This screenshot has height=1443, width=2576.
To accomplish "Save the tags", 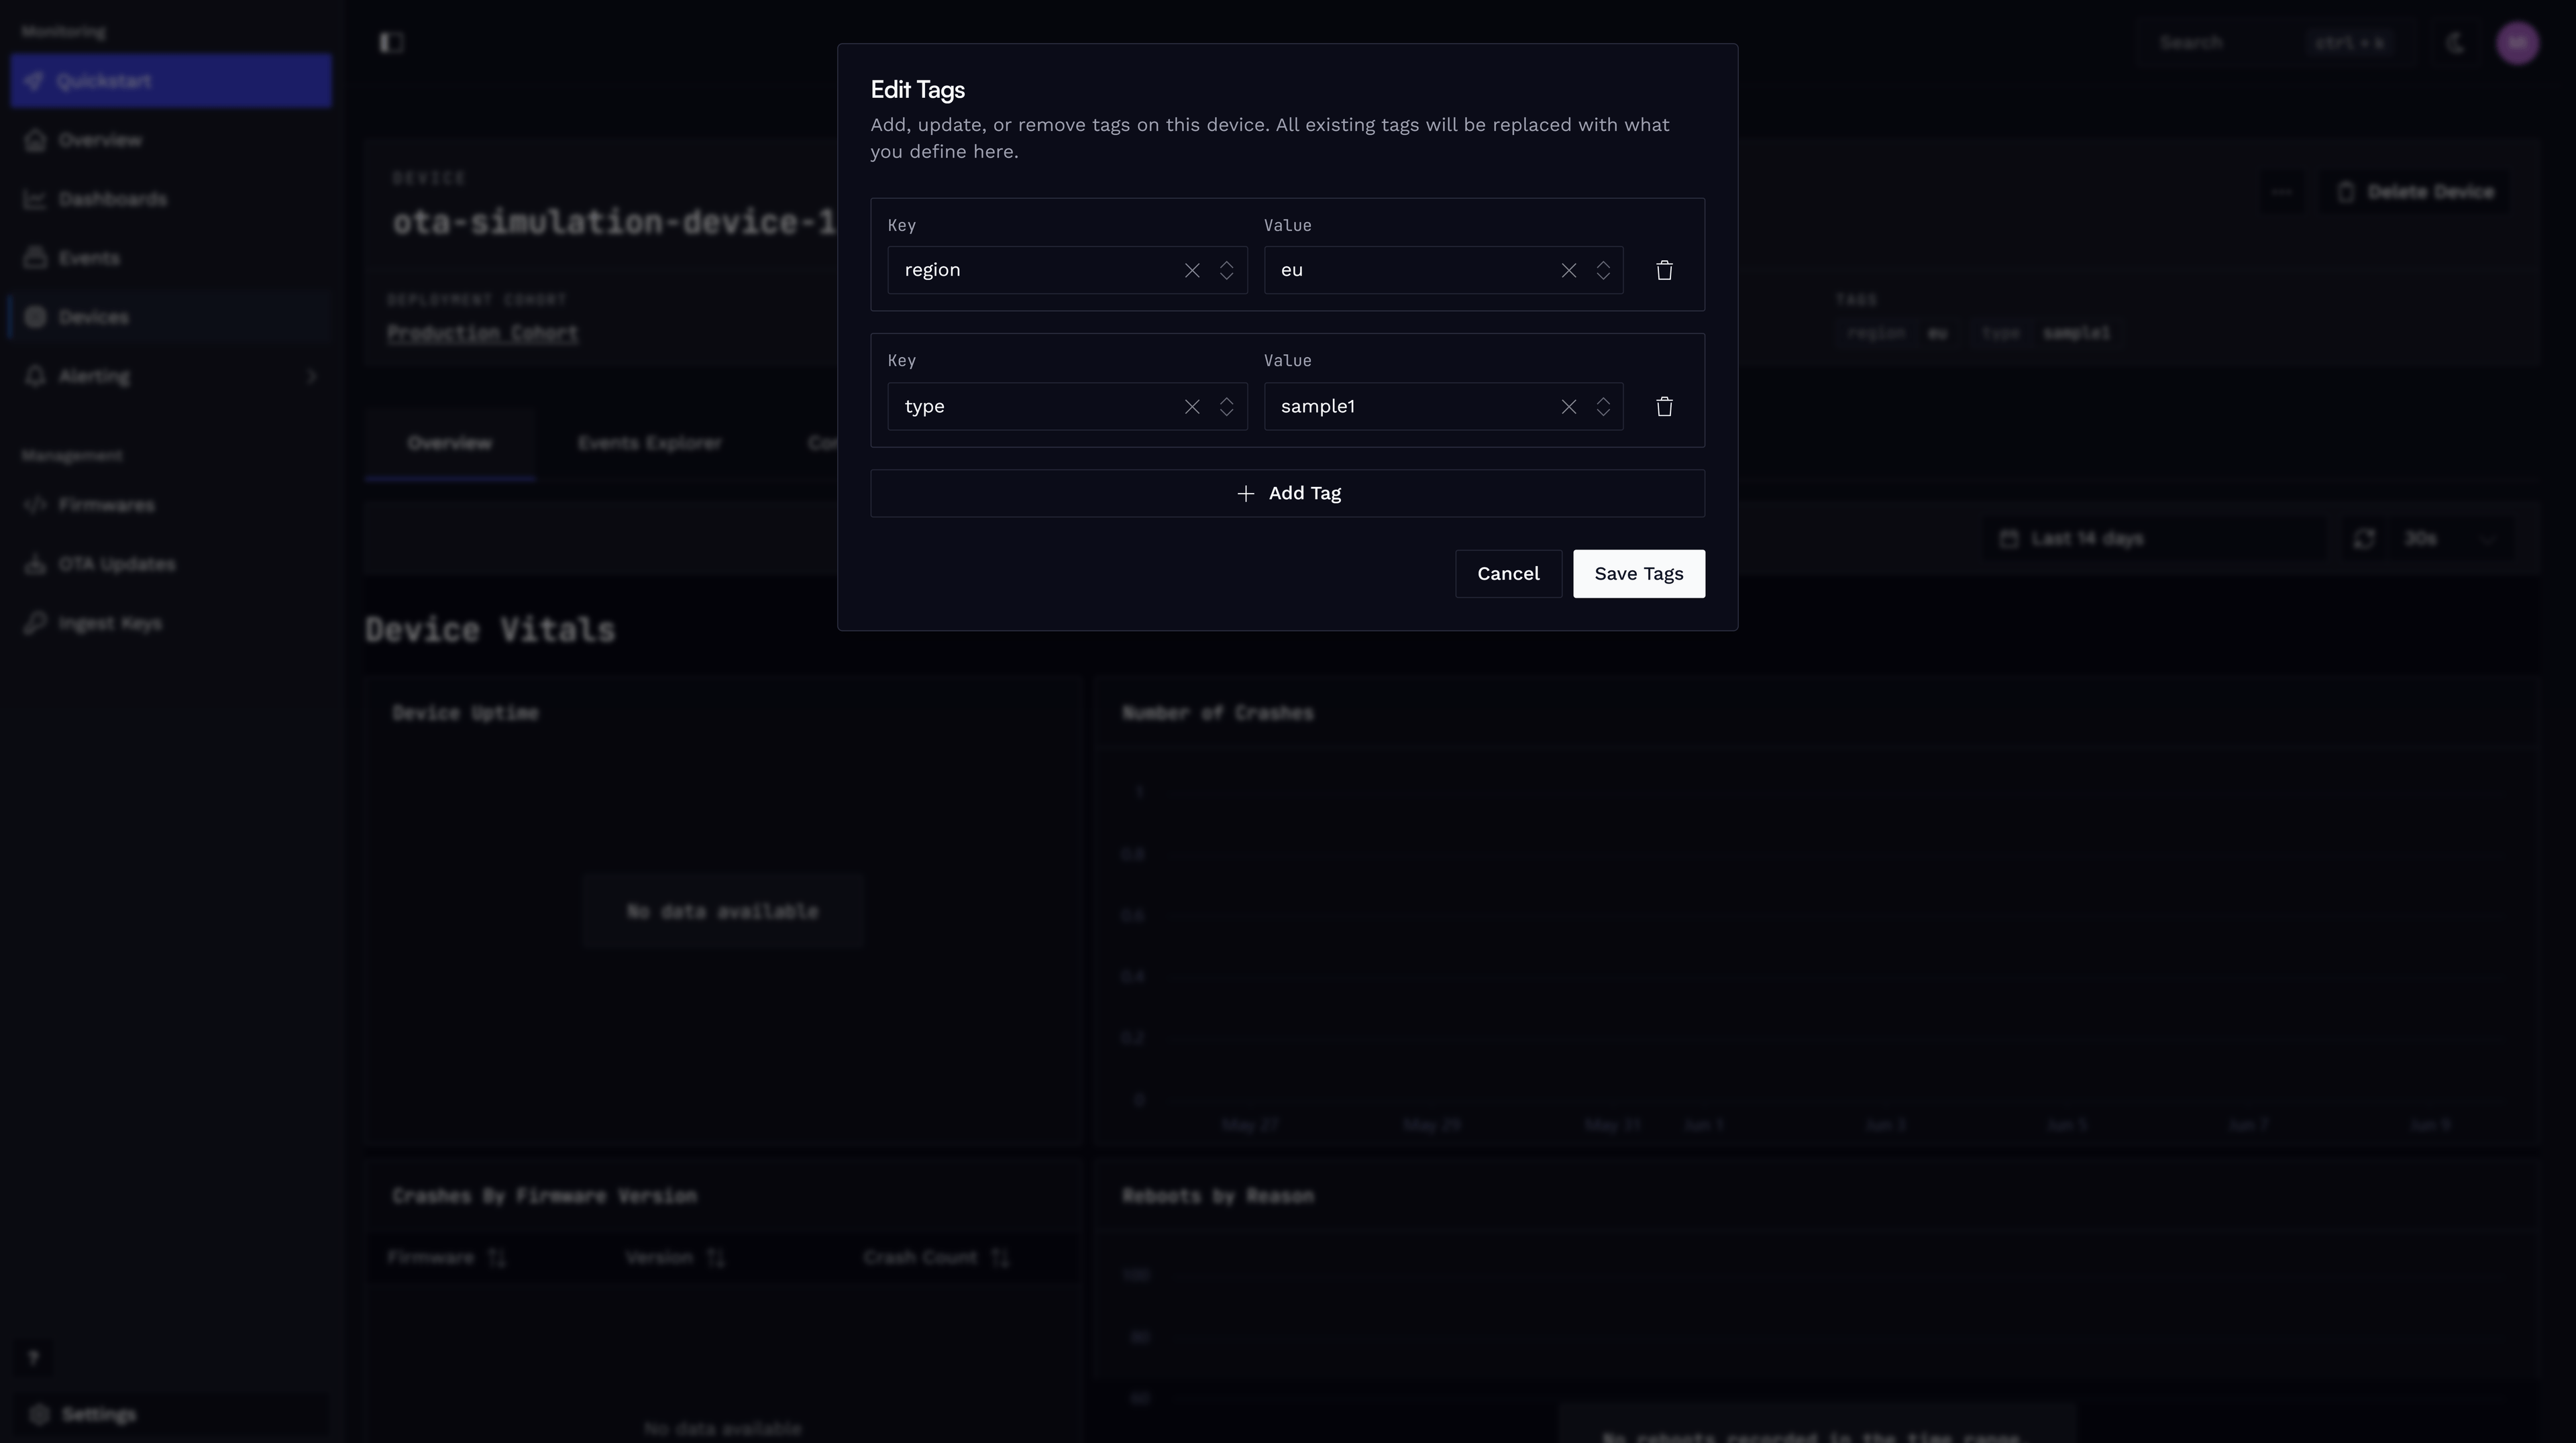I will tap(1638, 573).
